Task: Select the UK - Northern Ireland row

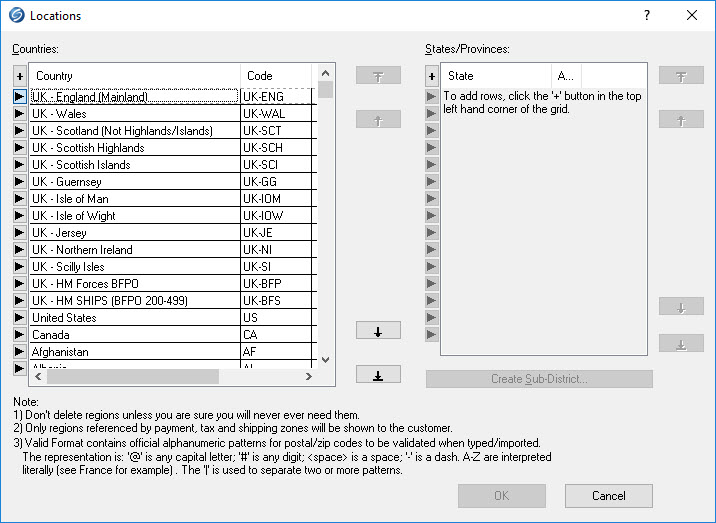Action: (134, 250)
